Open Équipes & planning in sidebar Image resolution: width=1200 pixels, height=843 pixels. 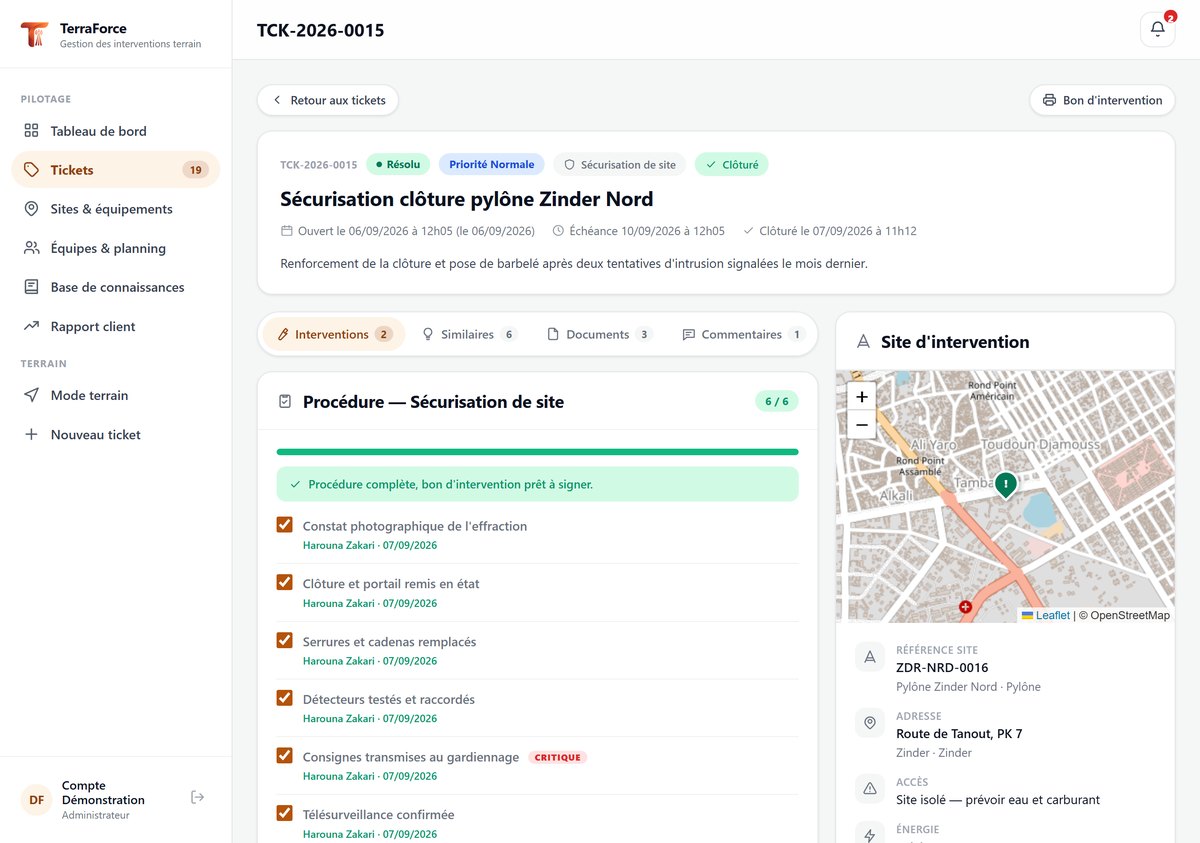[115, 248]
